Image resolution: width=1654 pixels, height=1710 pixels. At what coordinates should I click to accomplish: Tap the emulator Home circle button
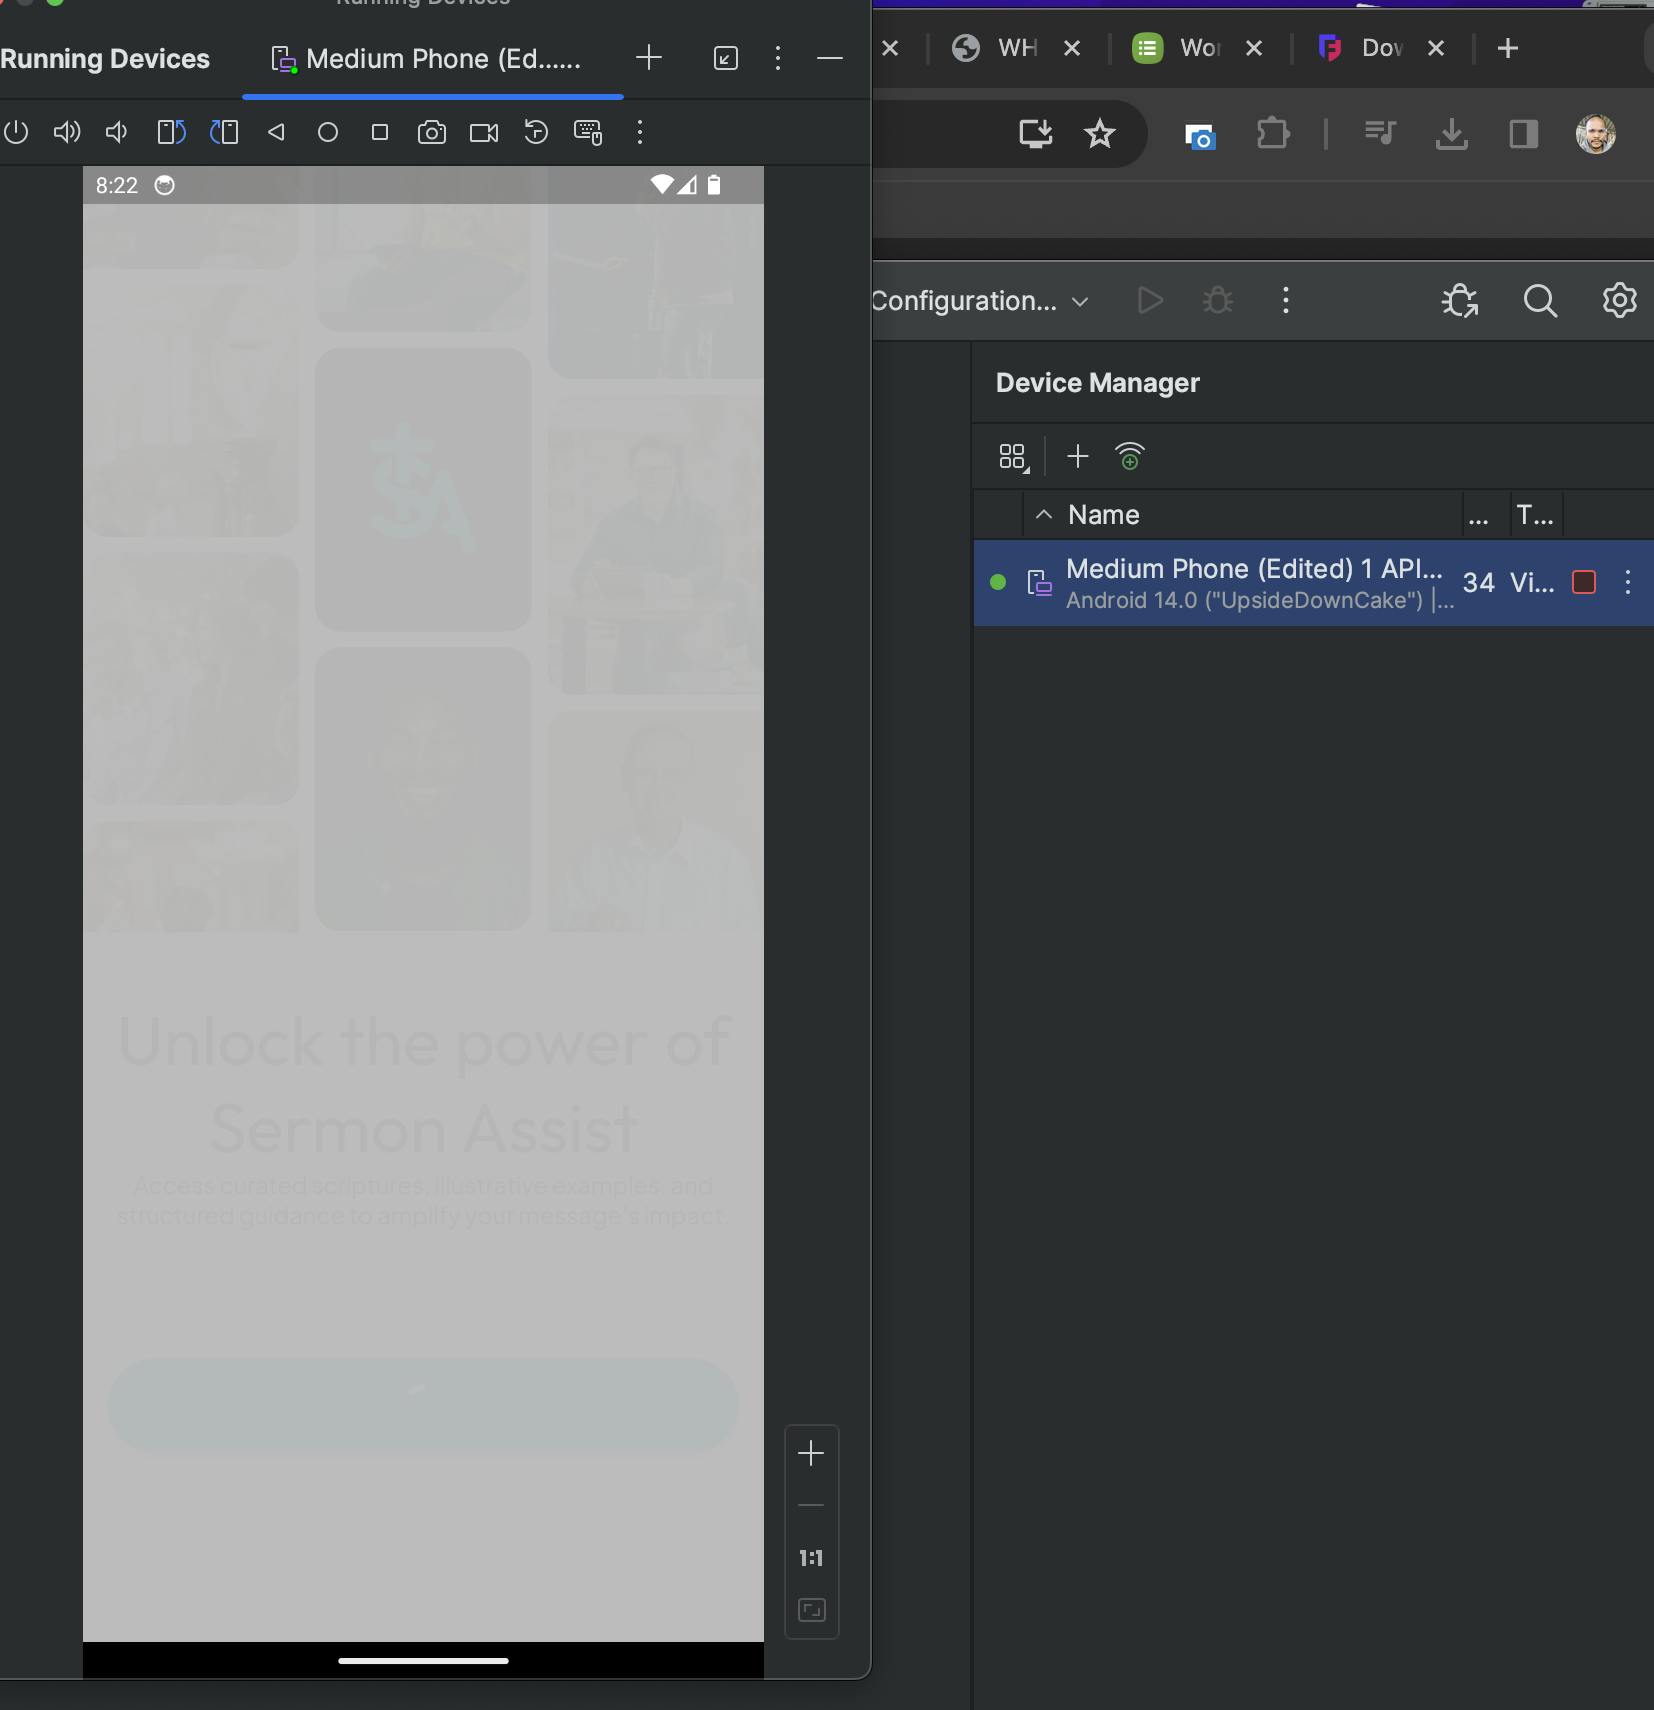(x=328, y=132)
